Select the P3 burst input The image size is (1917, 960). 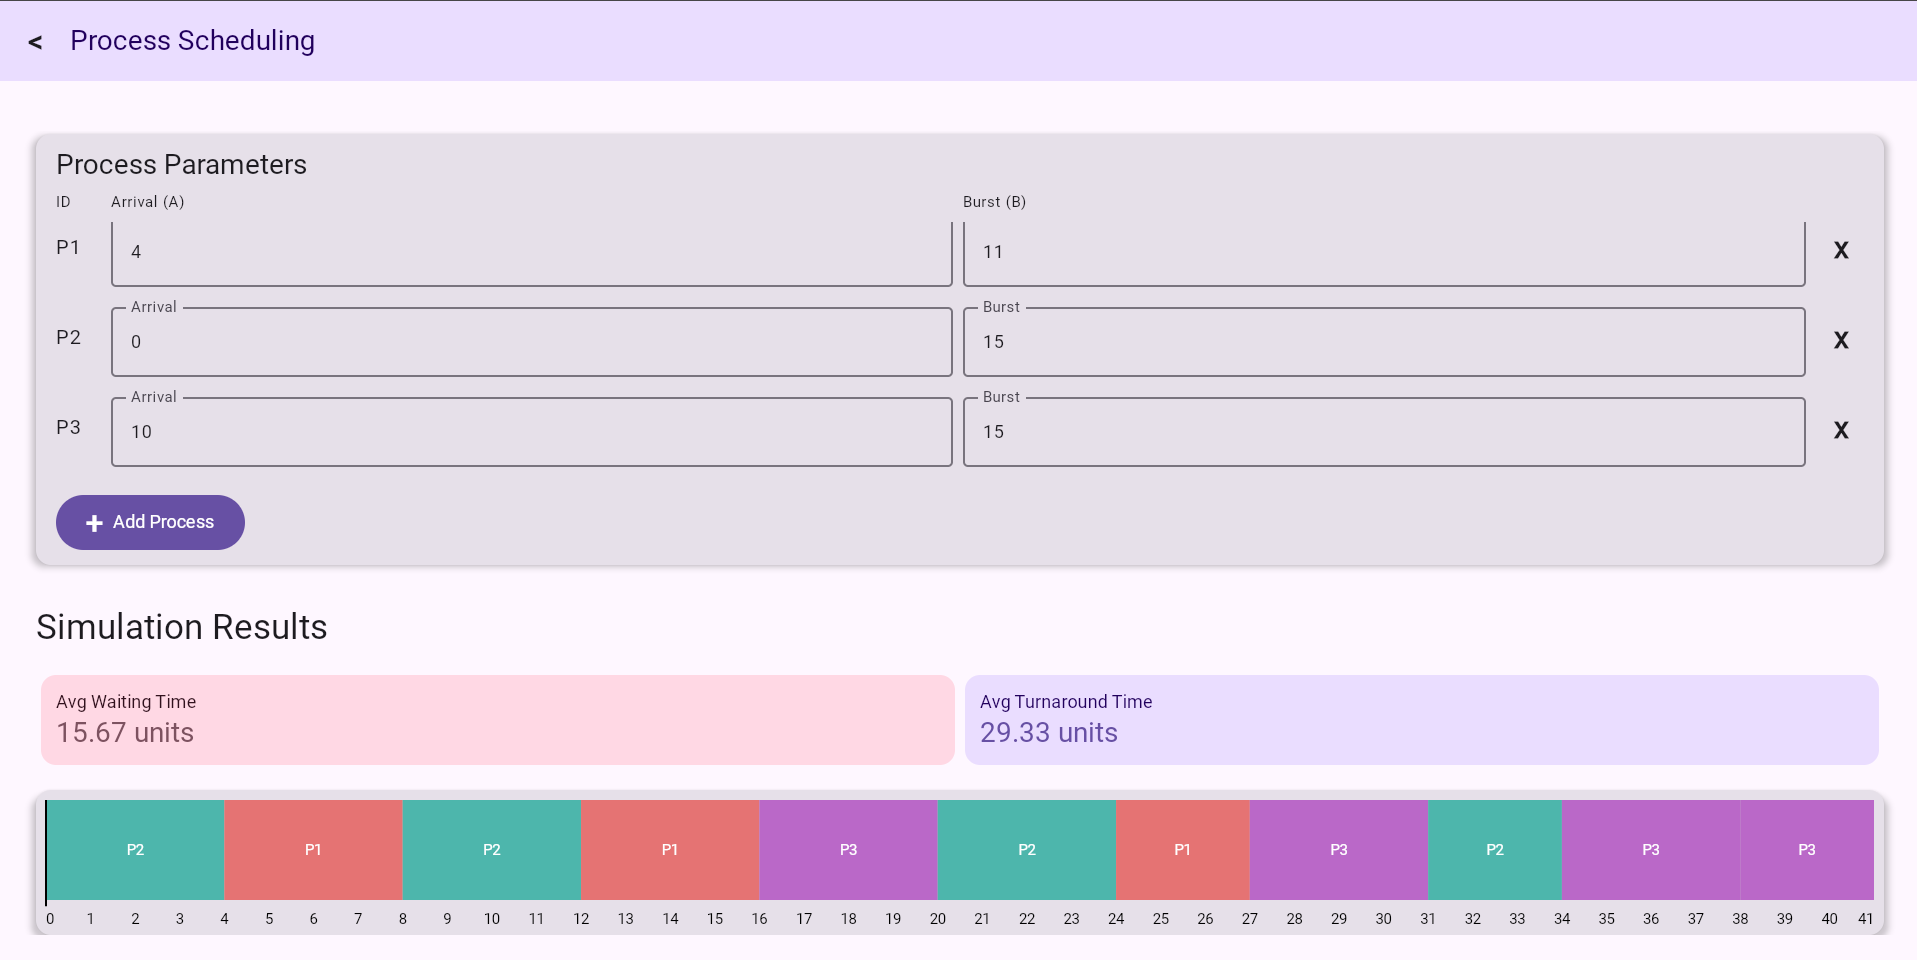pos(1384,432)
